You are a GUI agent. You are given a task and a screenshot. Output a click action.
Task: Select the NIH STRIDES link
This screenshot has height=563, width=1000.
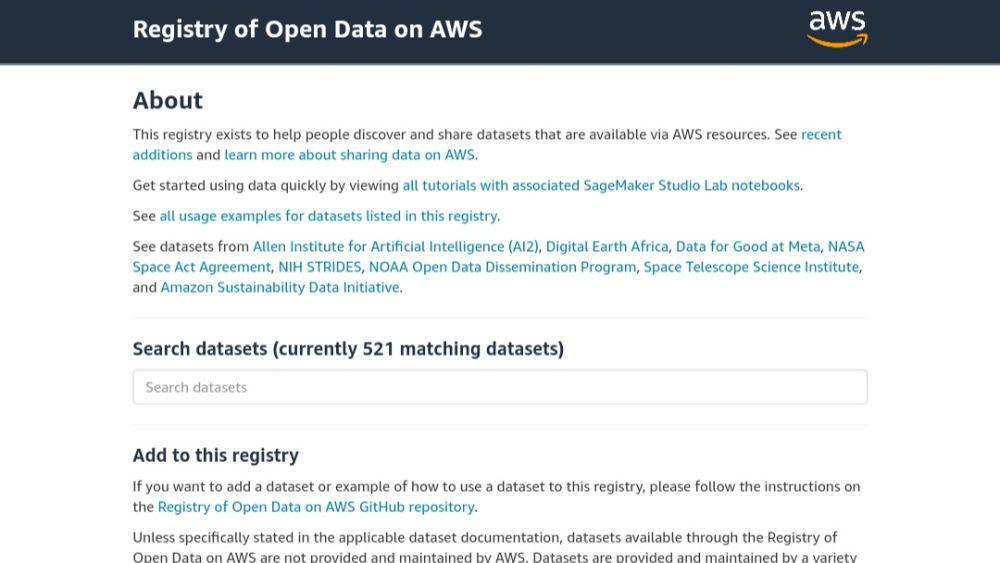(320, 267)
